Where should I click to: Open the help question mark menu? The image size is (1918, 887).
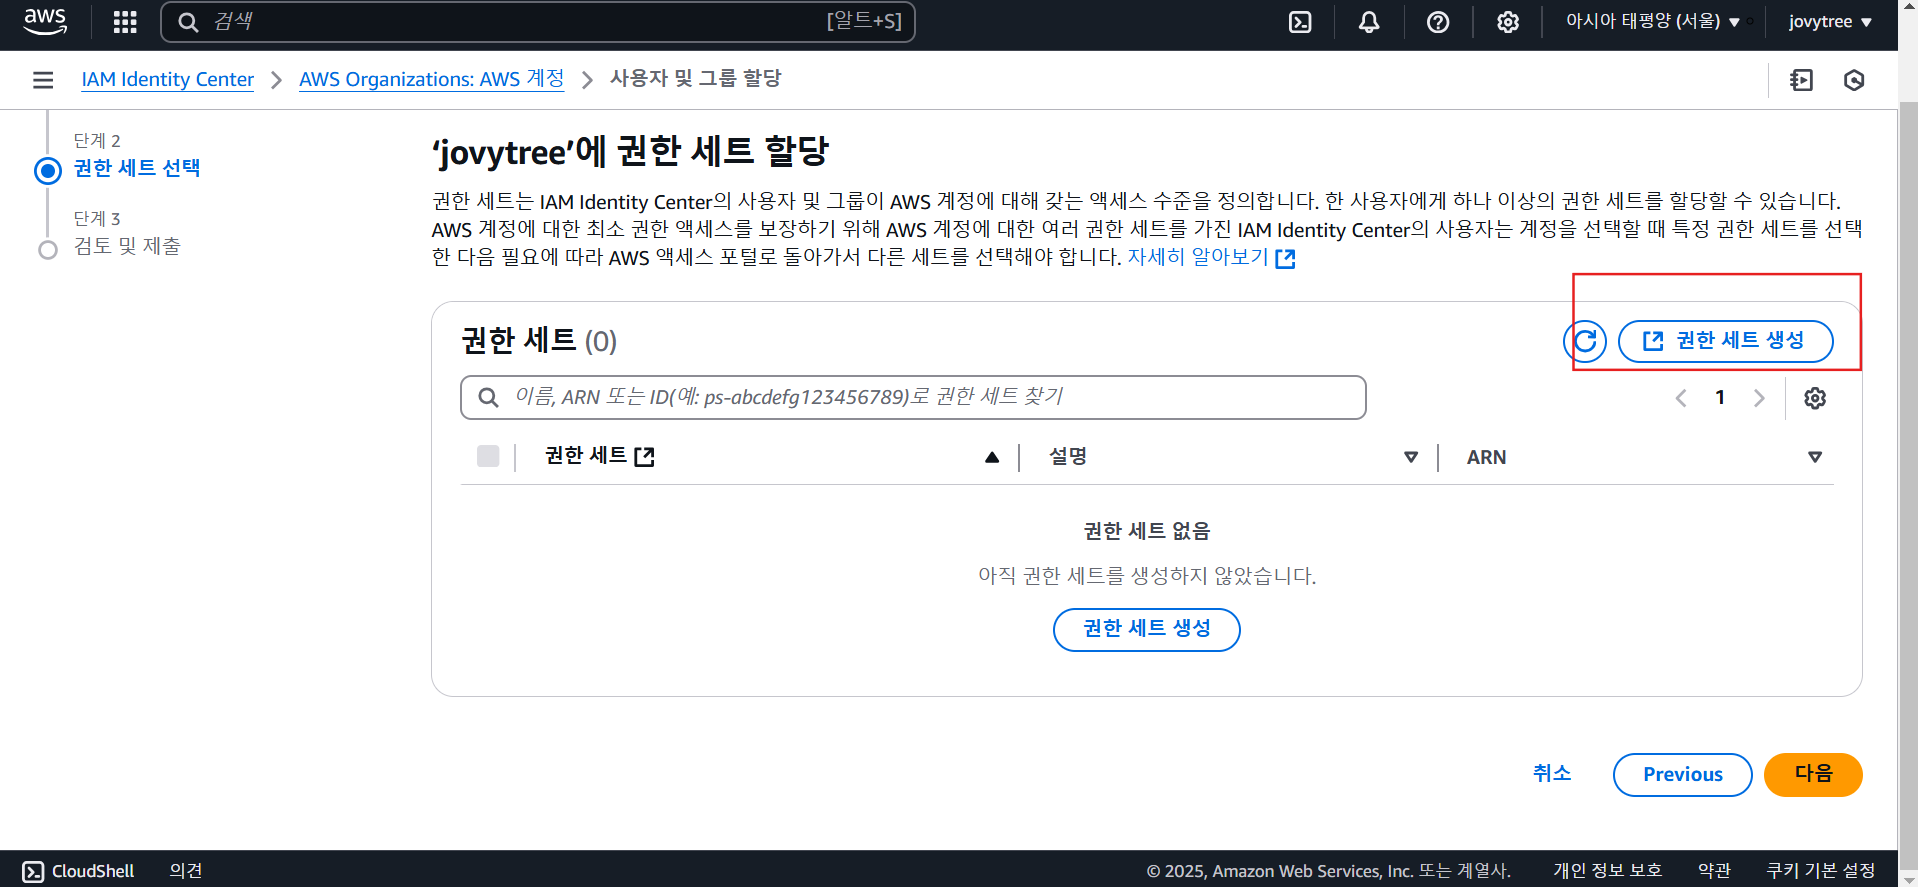point(1438,22)
